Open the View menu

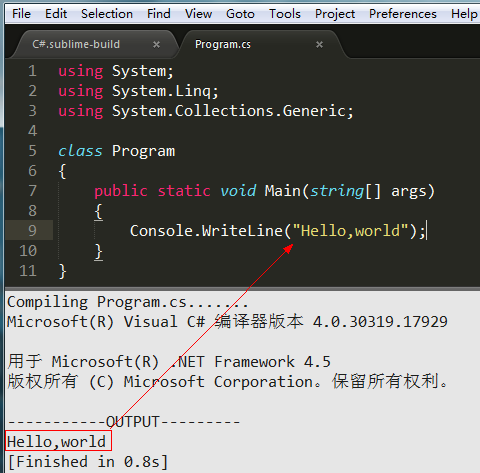198,14
